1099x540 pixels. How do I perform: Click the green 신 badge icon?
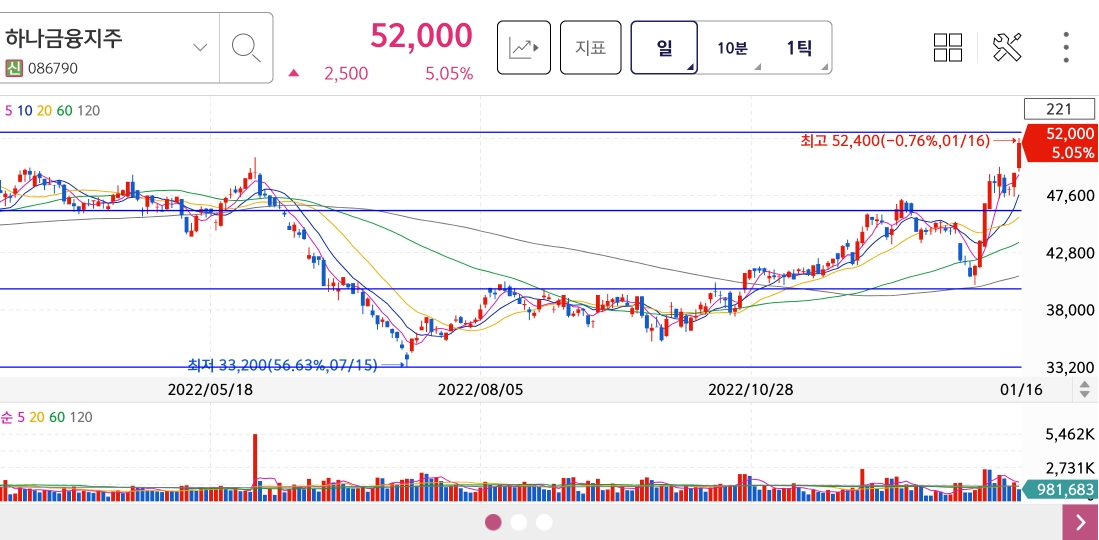[x=13, y=68]
